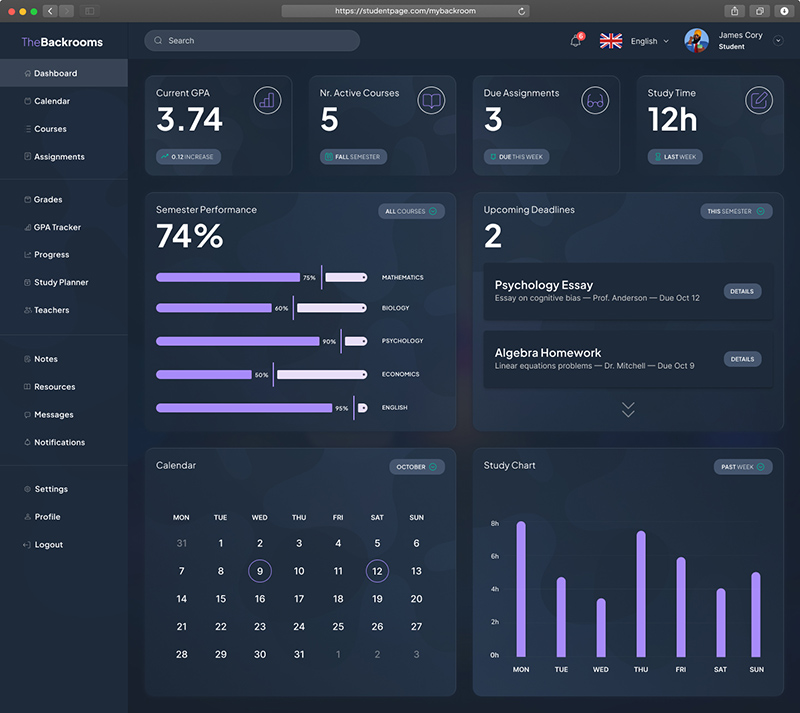Open the All Courses filter dropdown
The image size is (800, 713).
click(x=411, y=211)
